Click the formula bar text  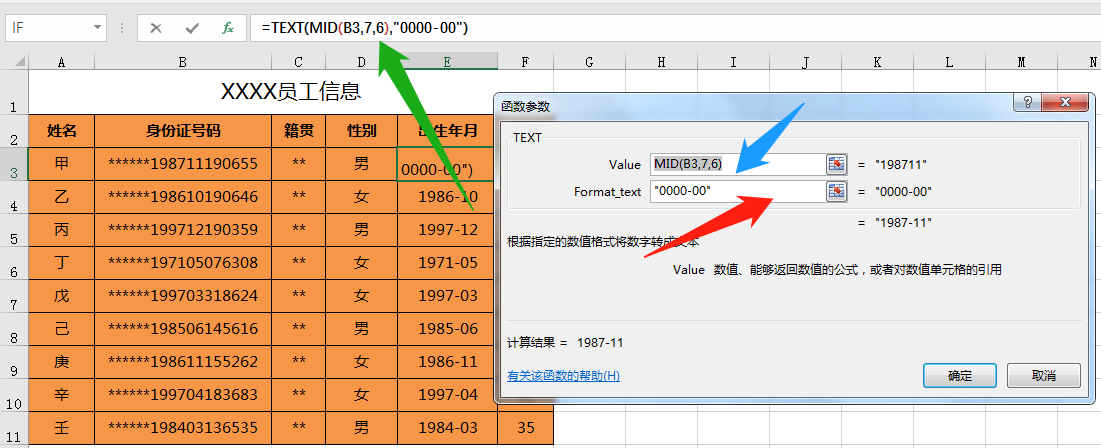click(x=365, y=28)
